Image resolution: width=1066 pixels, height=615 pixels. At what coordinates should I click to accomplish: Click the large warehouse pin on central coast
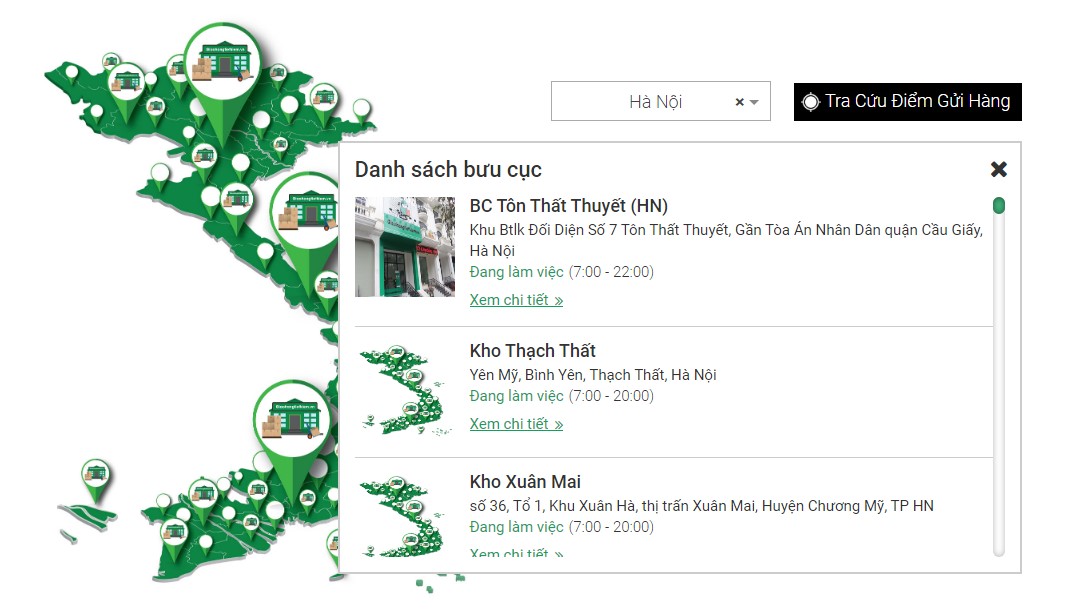pos(306,211)
